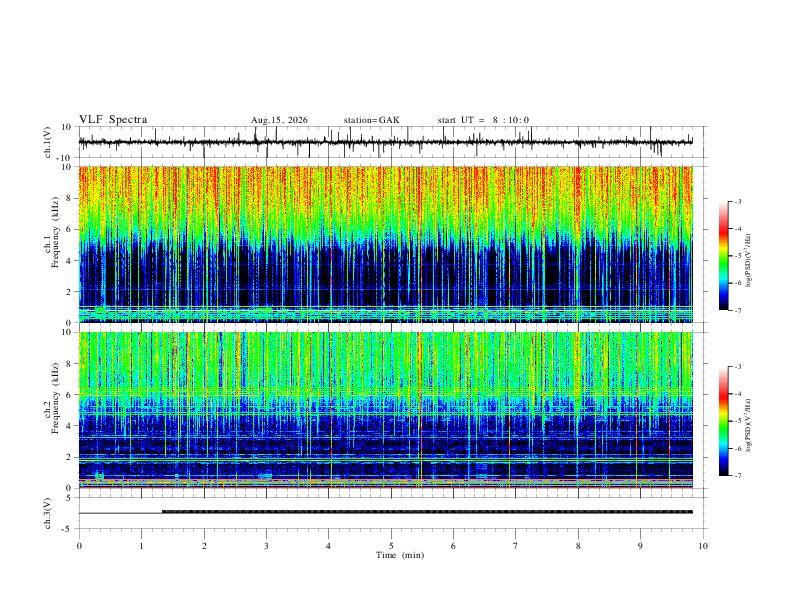The width and height of the screenshot is (792, 612).
Task: Click the start UT time label
Action: coord(483,120)
